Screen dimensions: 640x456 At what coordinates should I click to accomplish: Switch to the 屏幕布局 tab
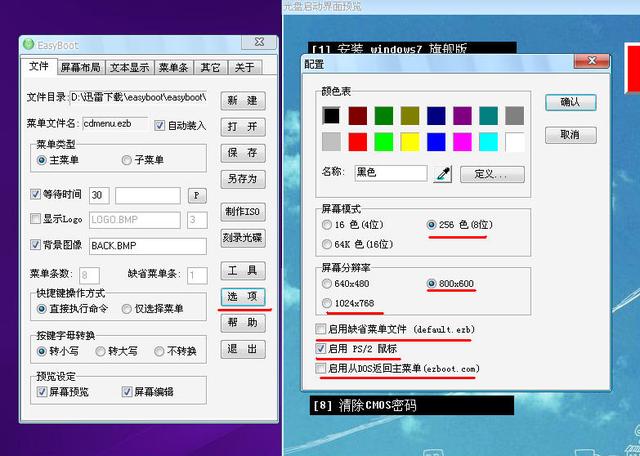coord(81,68)
